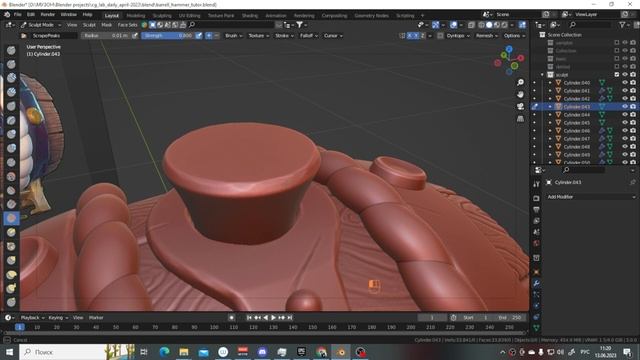Viewport: 640px width, 360px height.
Task: Open the modifier wrench properties tab
Action: [536, 283]
